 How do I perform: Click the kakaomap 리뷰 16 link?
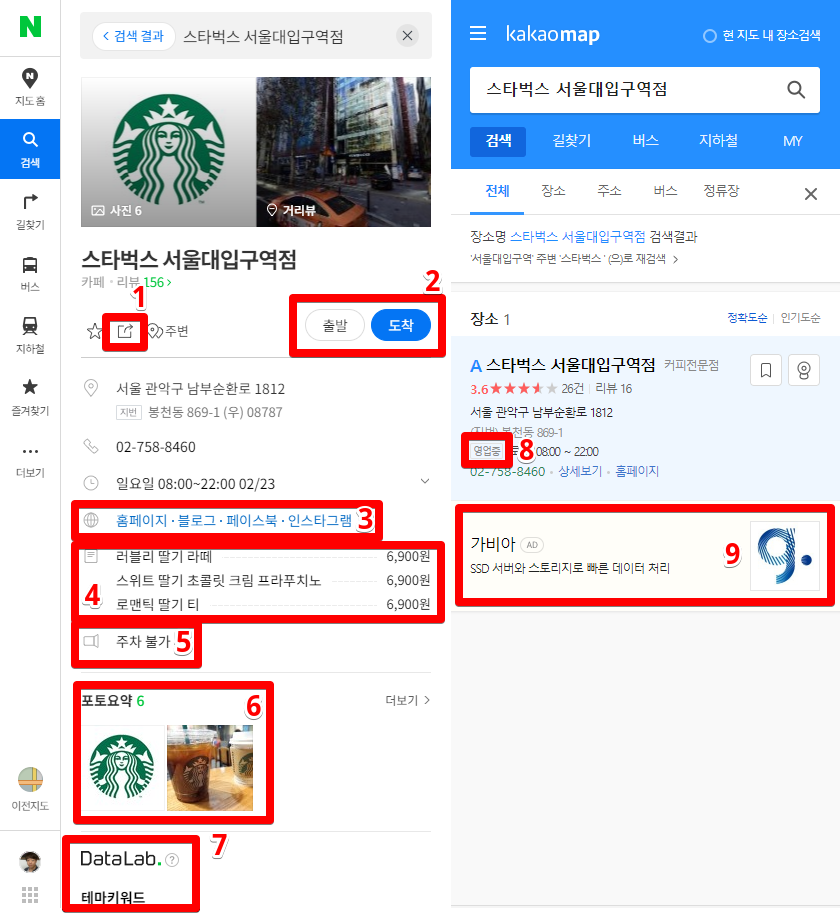click(613, 389)
